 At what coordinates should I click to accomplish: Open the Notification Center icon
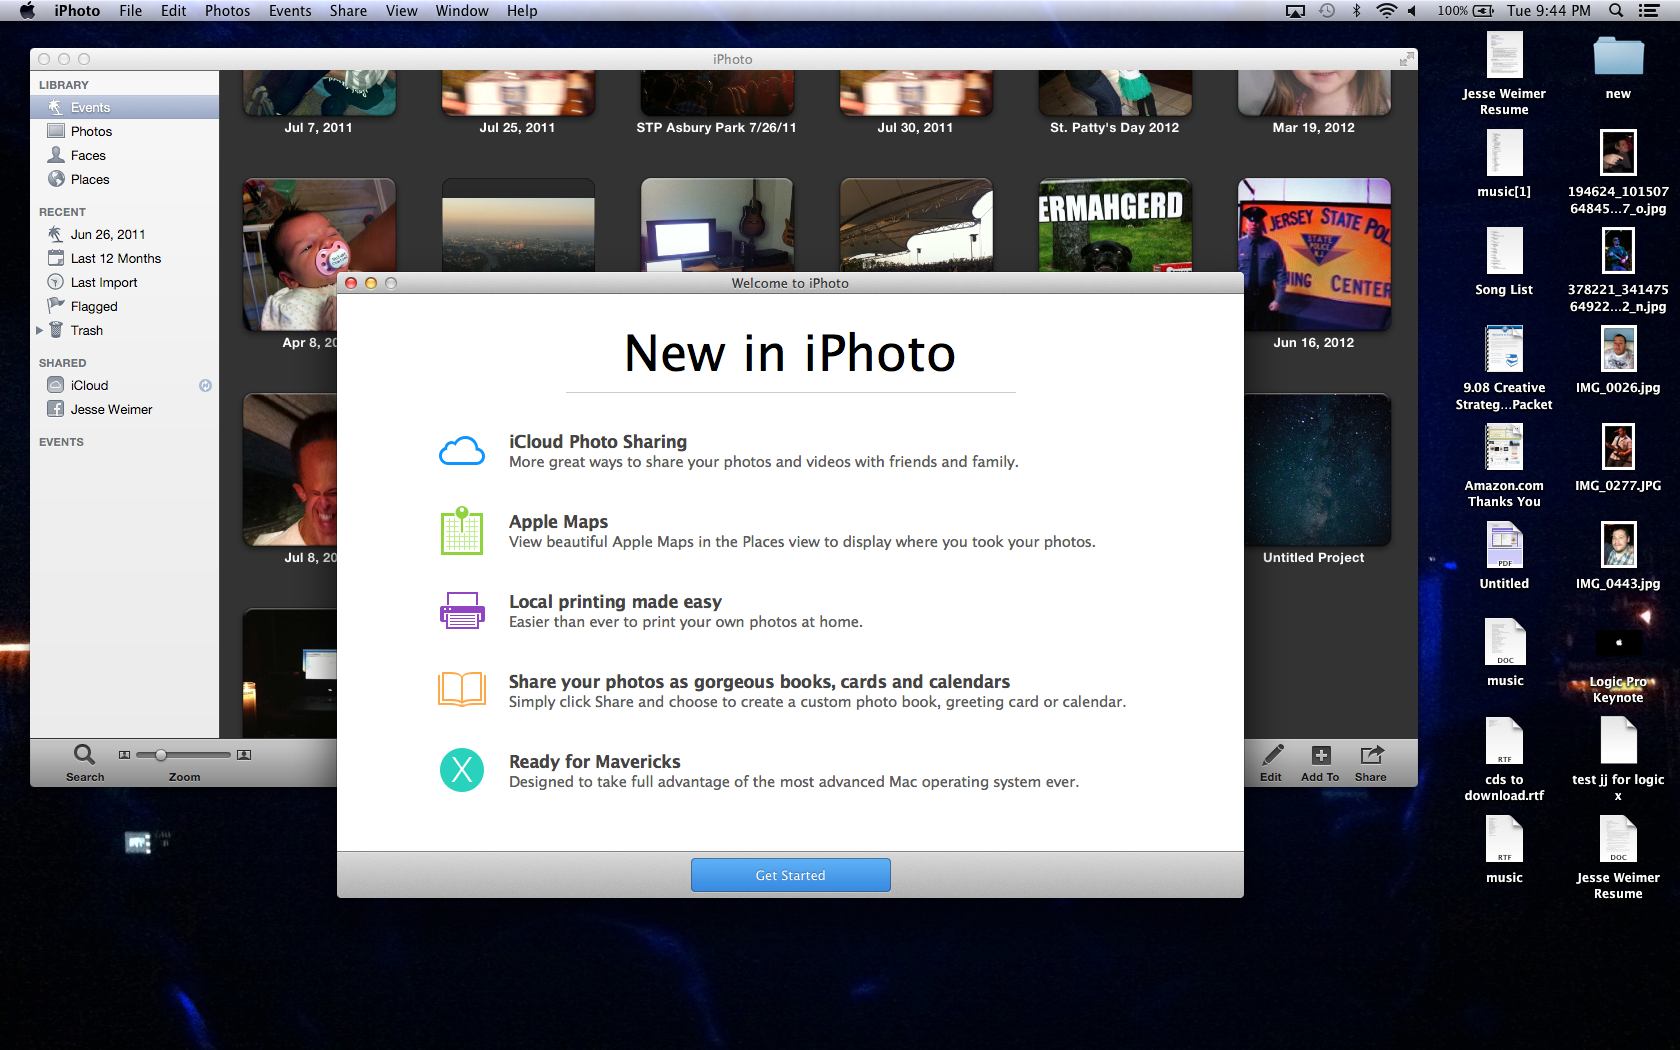pyautogui.click(x=1649, y=11)
